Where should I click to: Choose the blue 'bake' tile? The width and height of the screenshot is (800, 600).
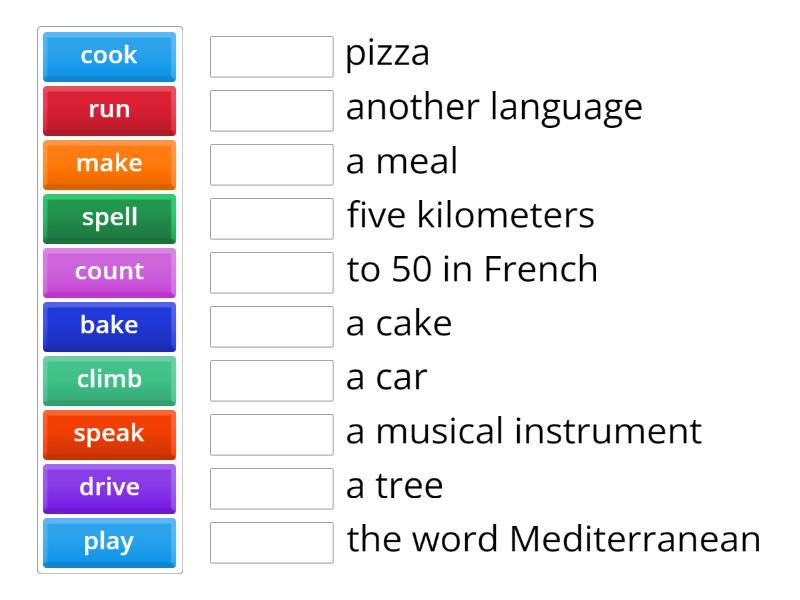pos(109,326)
